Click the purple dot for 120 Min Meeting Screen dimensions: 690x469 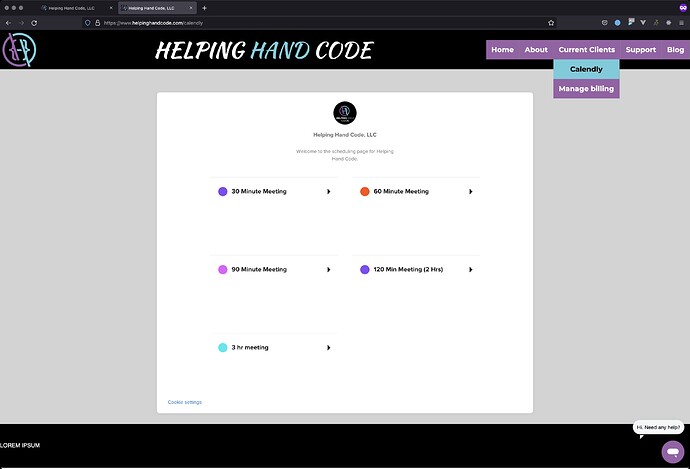click(x=365, y=269)
